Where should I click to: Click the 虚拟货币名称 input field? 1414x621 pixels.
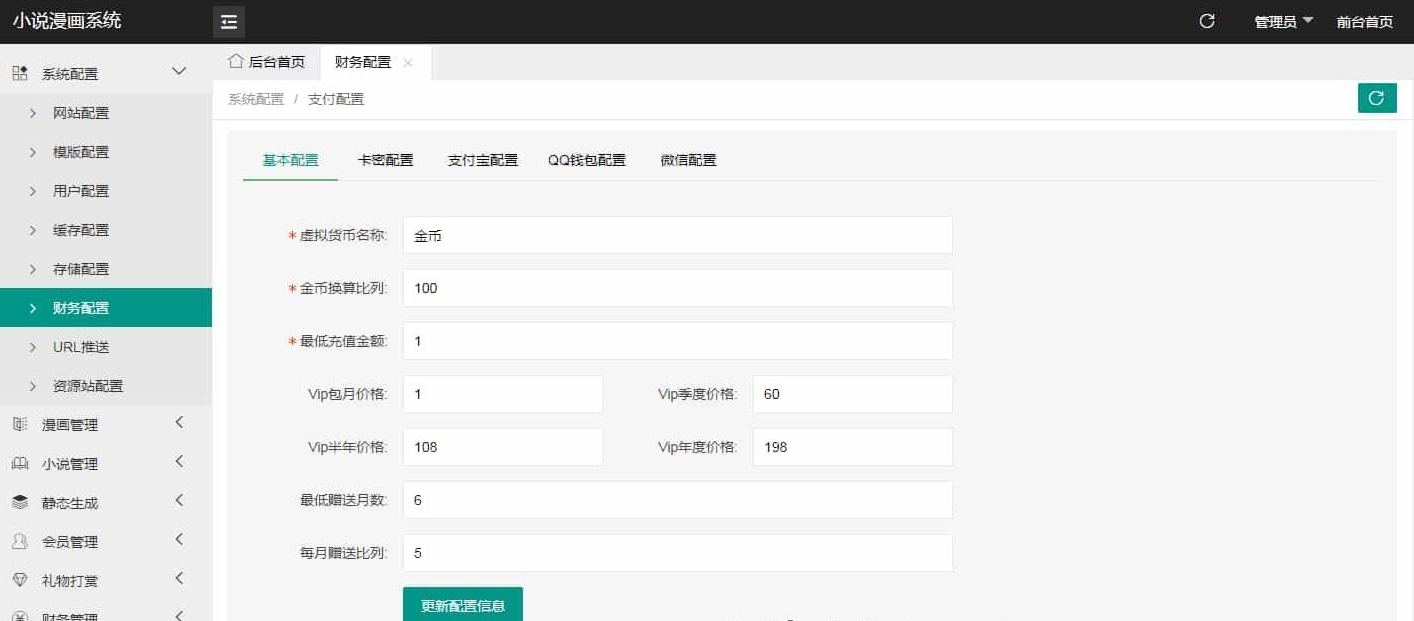677,236
